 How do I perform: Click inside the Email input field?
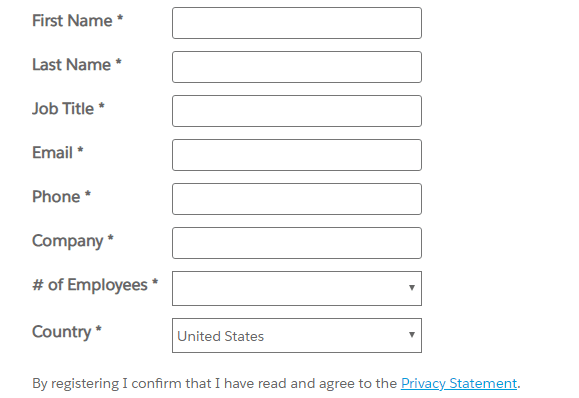click(297, 155)
